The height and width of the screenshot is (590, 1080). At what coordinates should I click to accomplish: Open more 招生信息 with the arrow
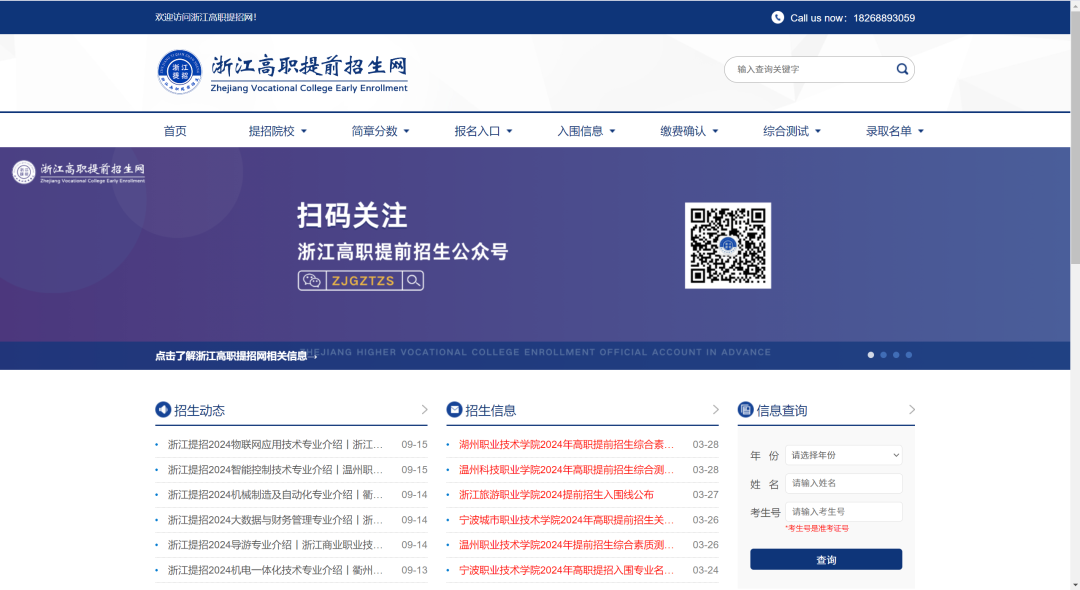click(x=716, y=410)
